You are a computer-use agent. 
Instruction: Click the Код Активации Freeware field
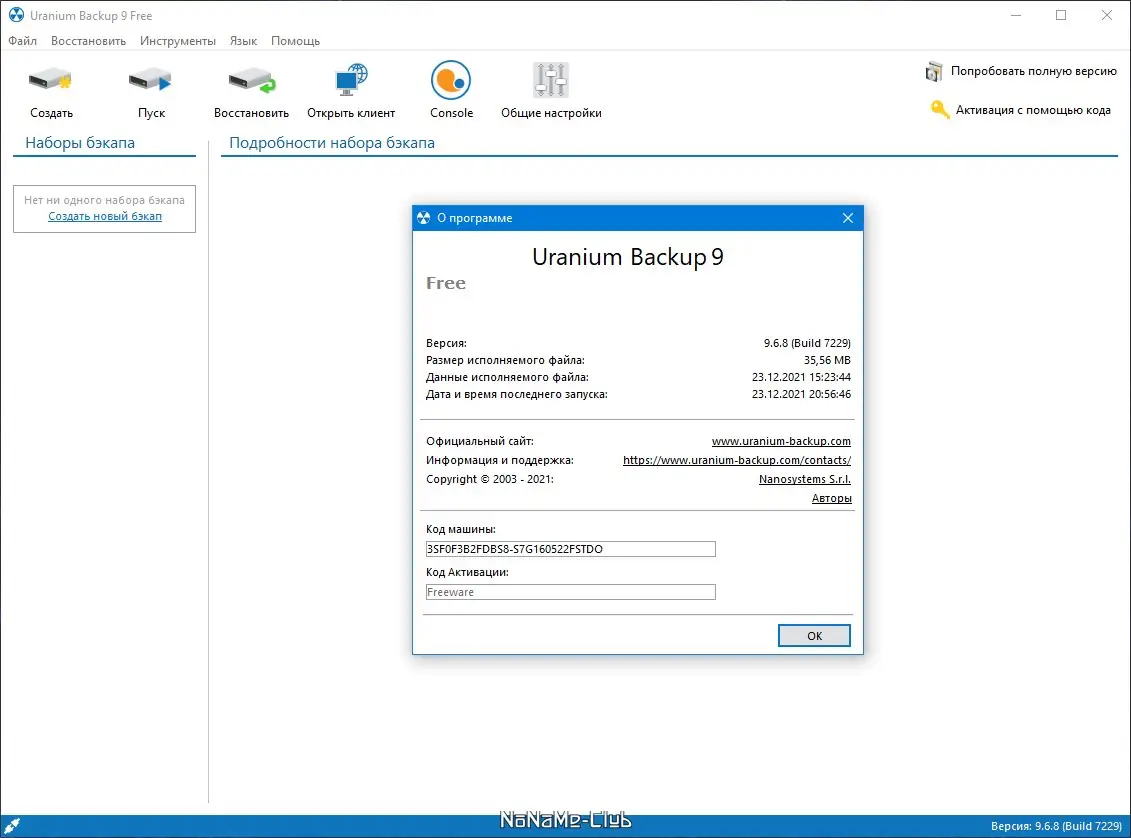[570, 592]
